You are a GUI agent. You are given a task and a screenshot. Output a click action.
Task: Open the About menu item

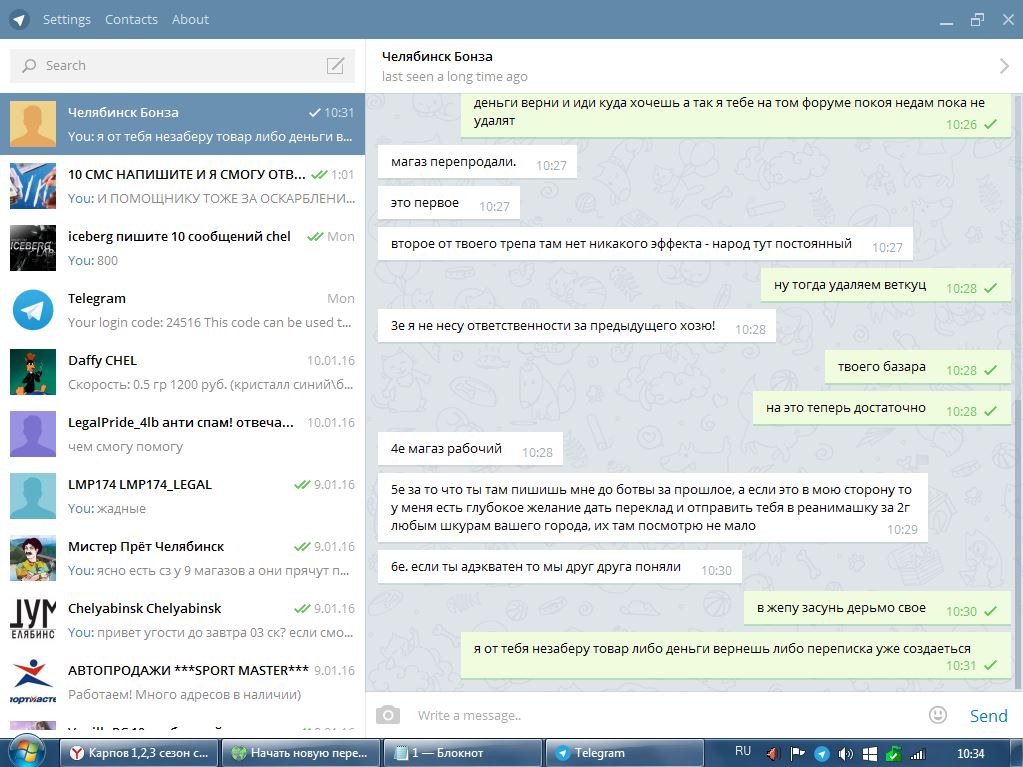pos(191,20)
